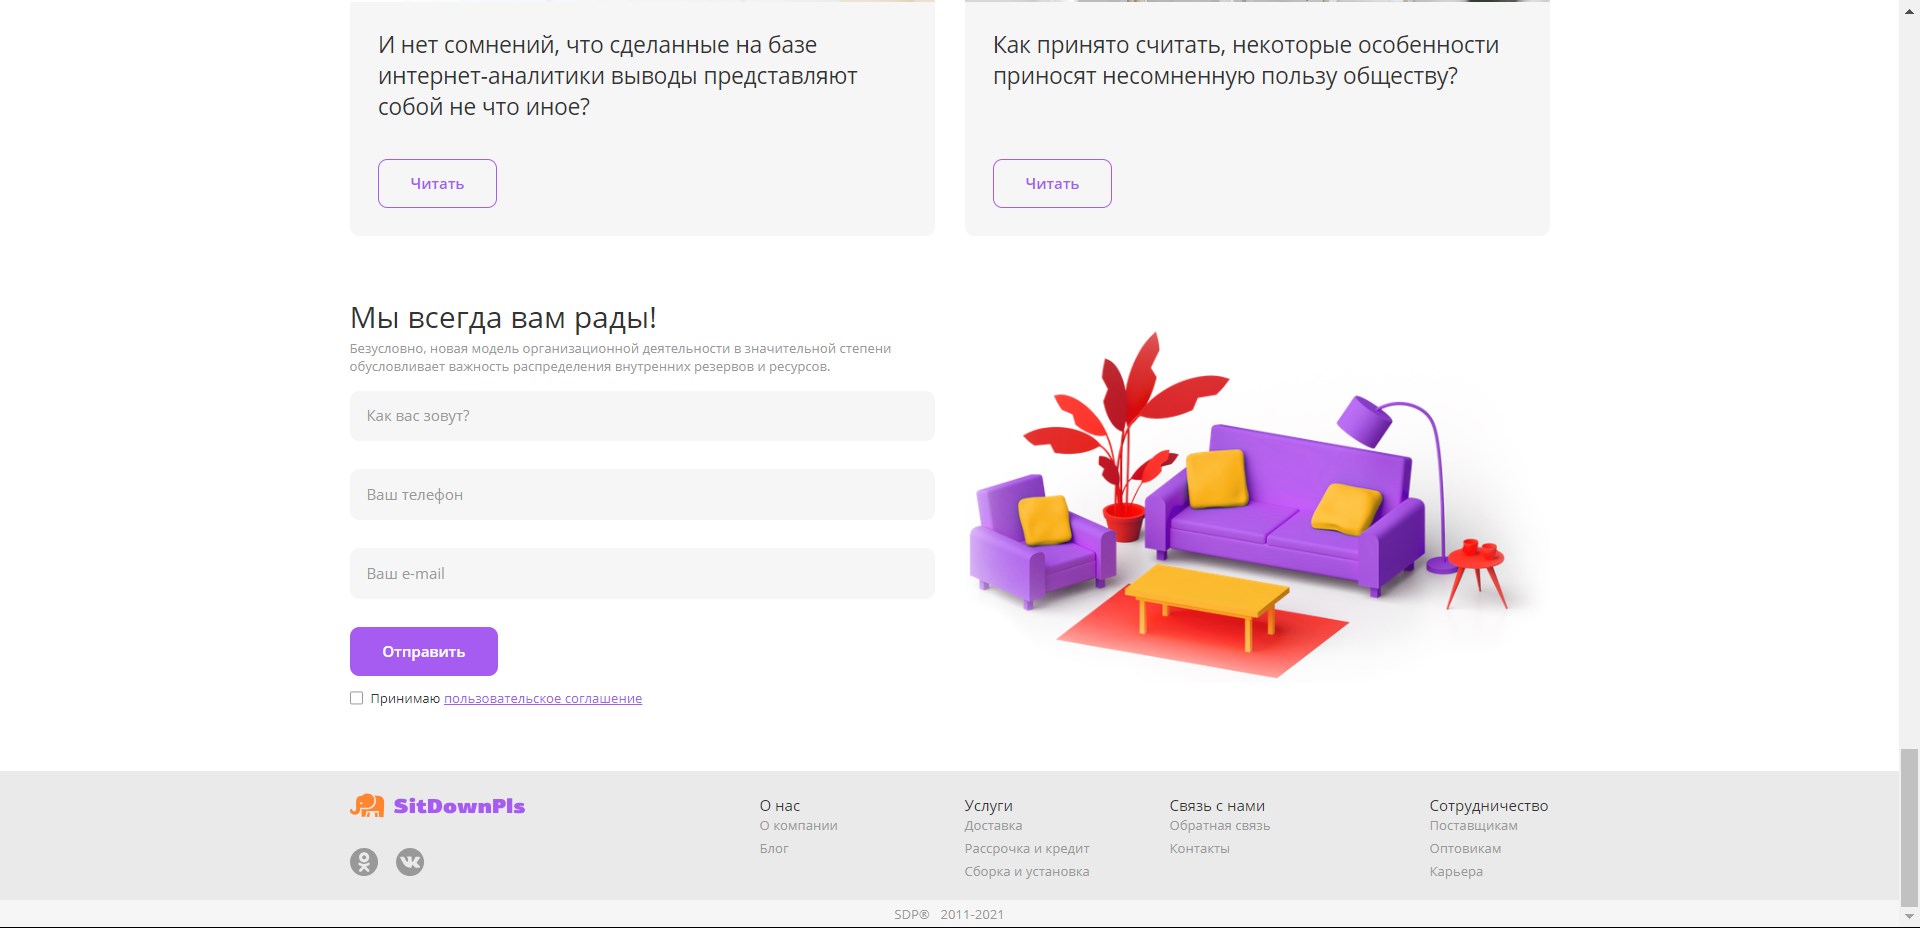
Task: Open the Карьера footer link
Action: 1456,872
